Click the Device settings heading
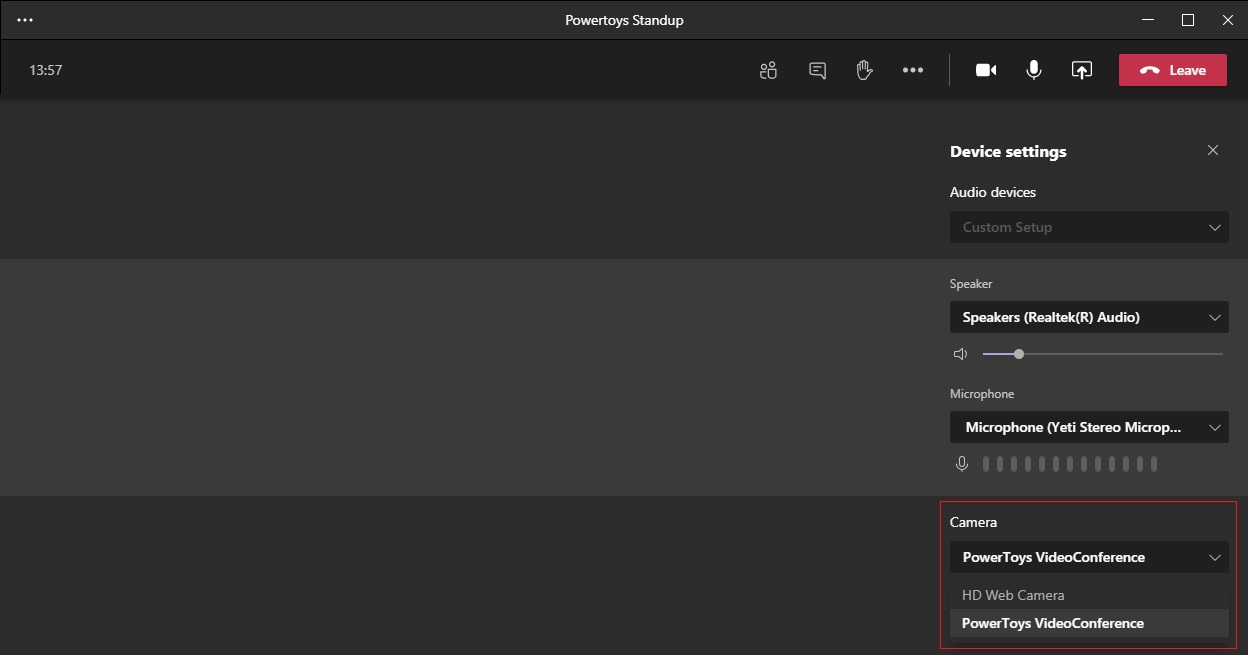 [1008, 152]
